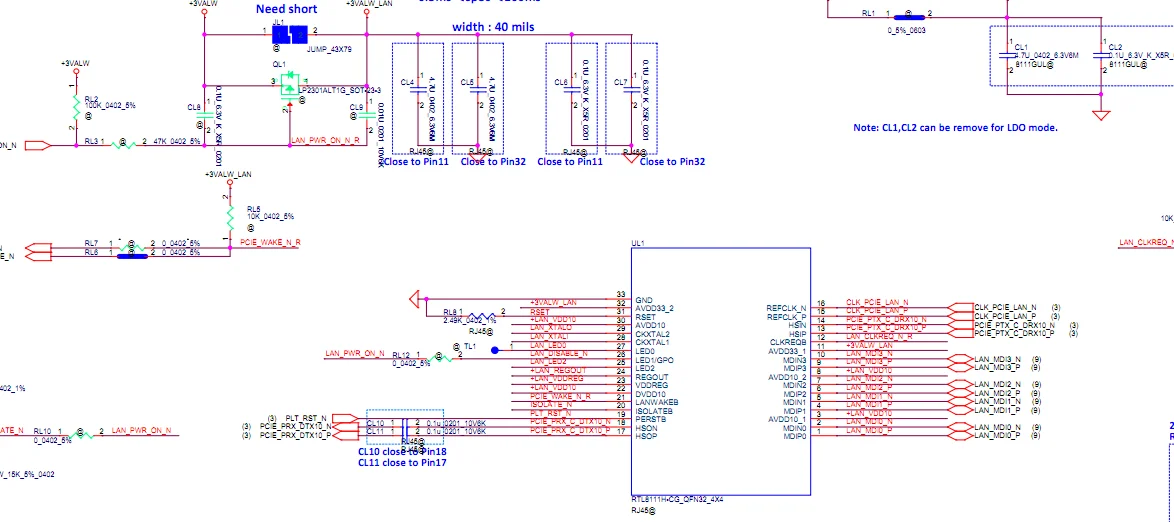Select the LAN_PWR_ON_N_R net label

pos(325,140)
